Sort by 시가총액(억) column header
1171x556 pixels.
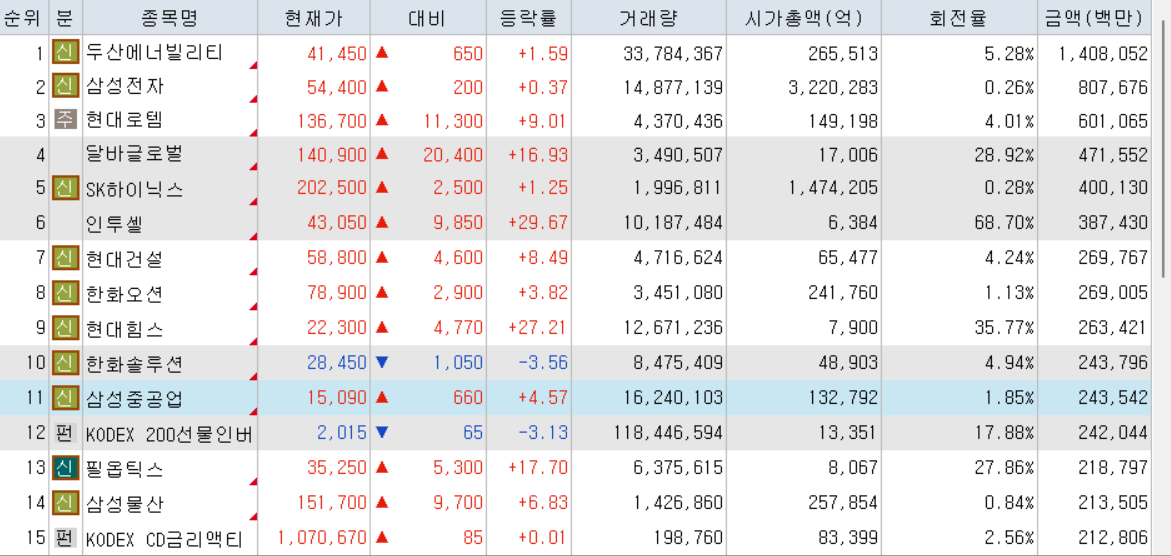pos(804,18)
